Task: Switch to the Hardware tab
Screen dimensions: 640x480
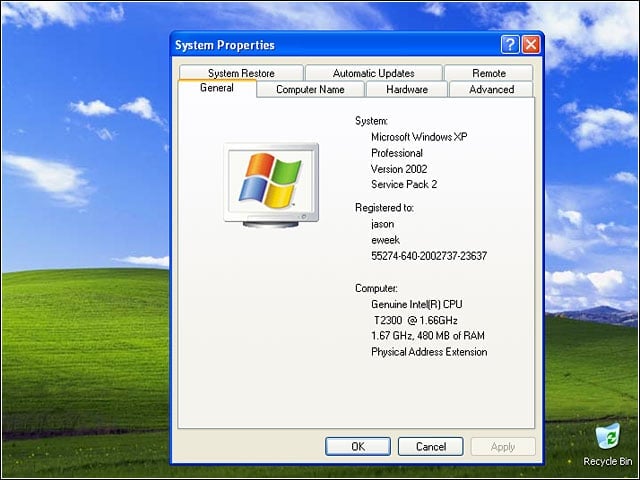Action: [x=407, y=89]
